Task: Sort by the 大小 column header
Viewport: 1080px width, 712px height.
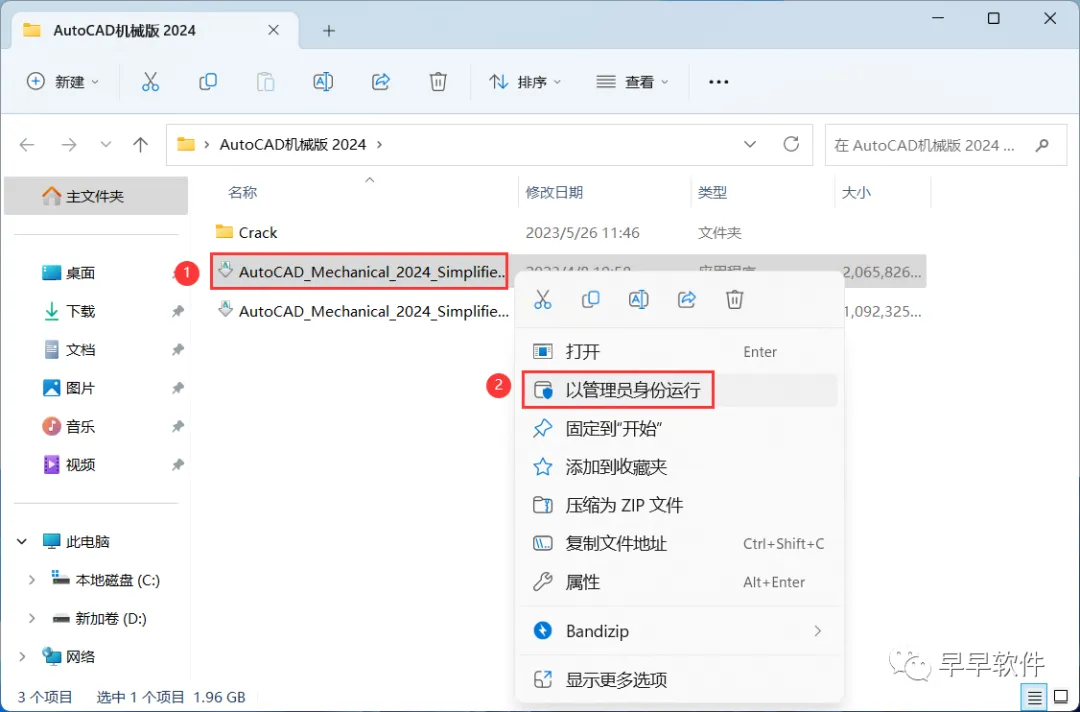Action: (x=856, y=193)
